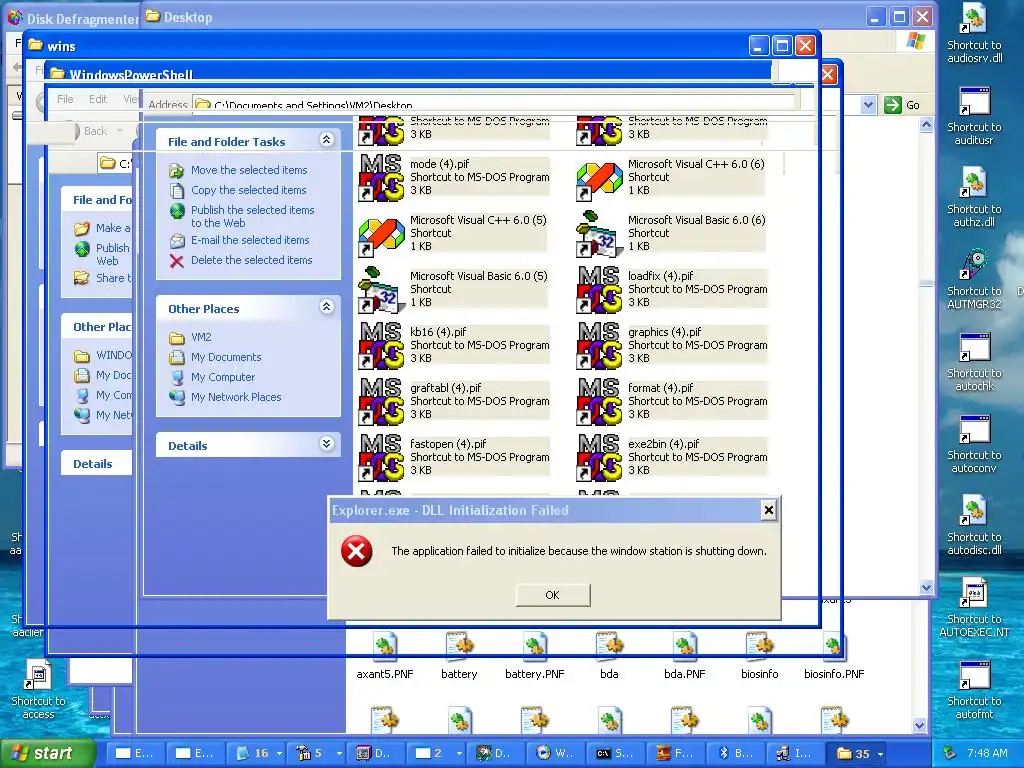Image resolution: width=1024 pixels, height=768 pixels.
Task: Select the Shortcut to access desktop icon
Action: [x=38, y=675]
